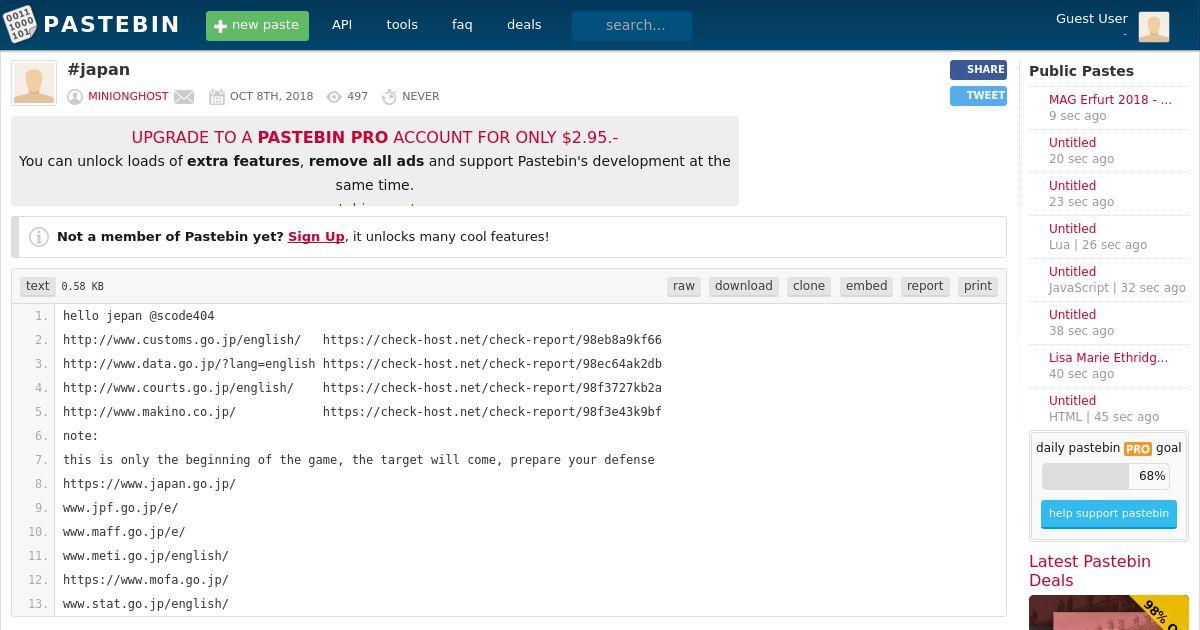
Task: Click the PASTEBIN PRO upgrade banner
Action: click(375, 161)
